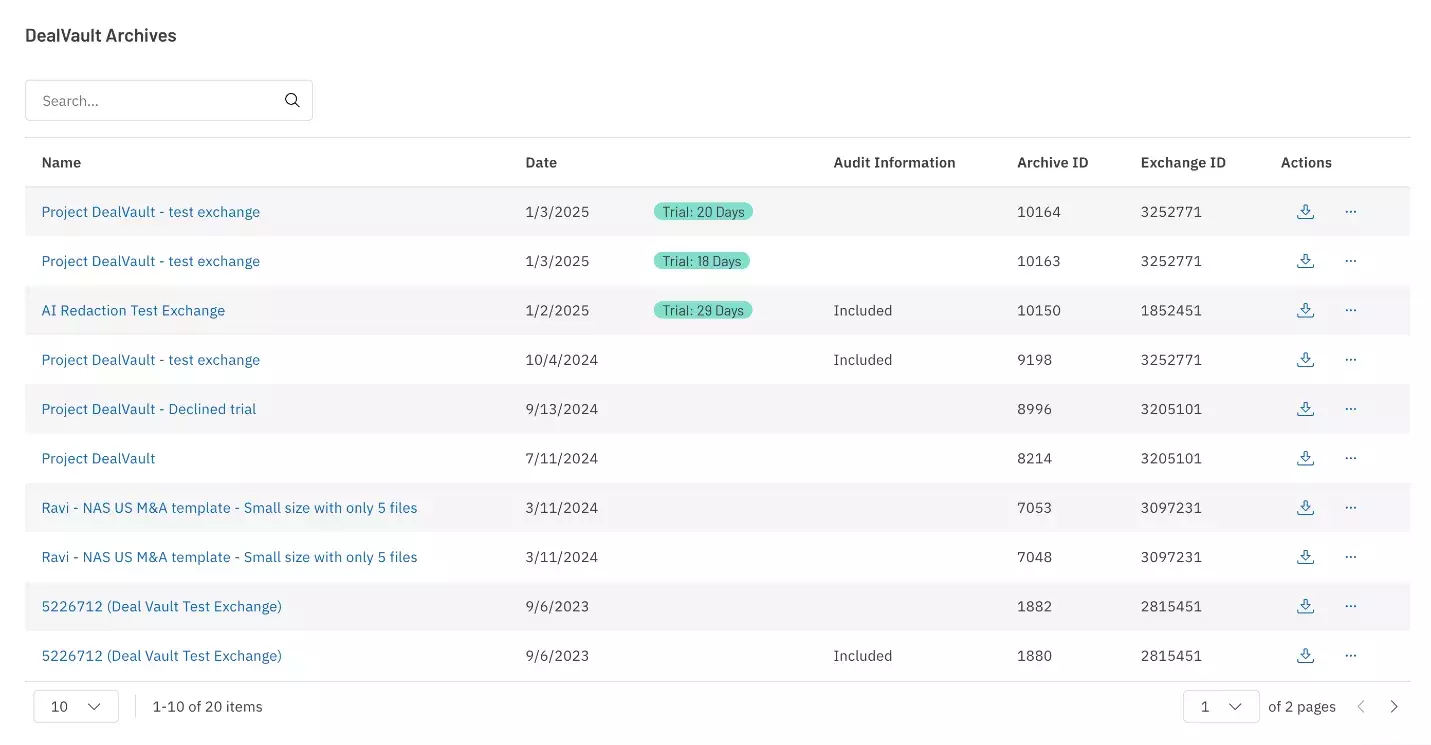
Task: Open AI Redaction Test Exchange link
Action: coord(133,310)
